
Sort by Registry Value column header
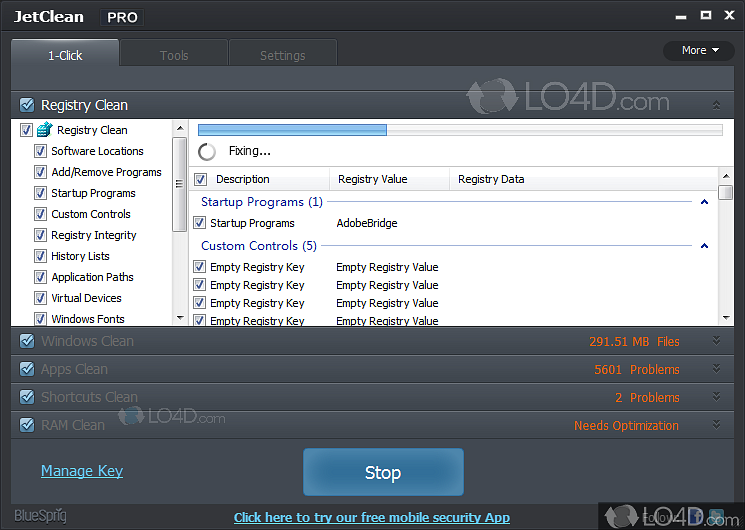(x=372, y=179)
